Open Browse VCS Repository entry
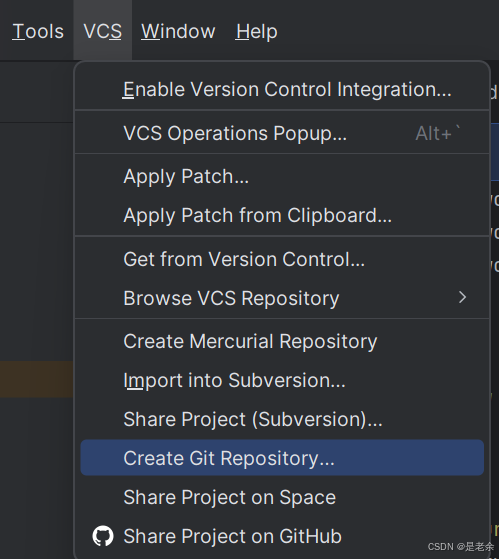Viewport: 499px width, 559px height. [282, 298]
